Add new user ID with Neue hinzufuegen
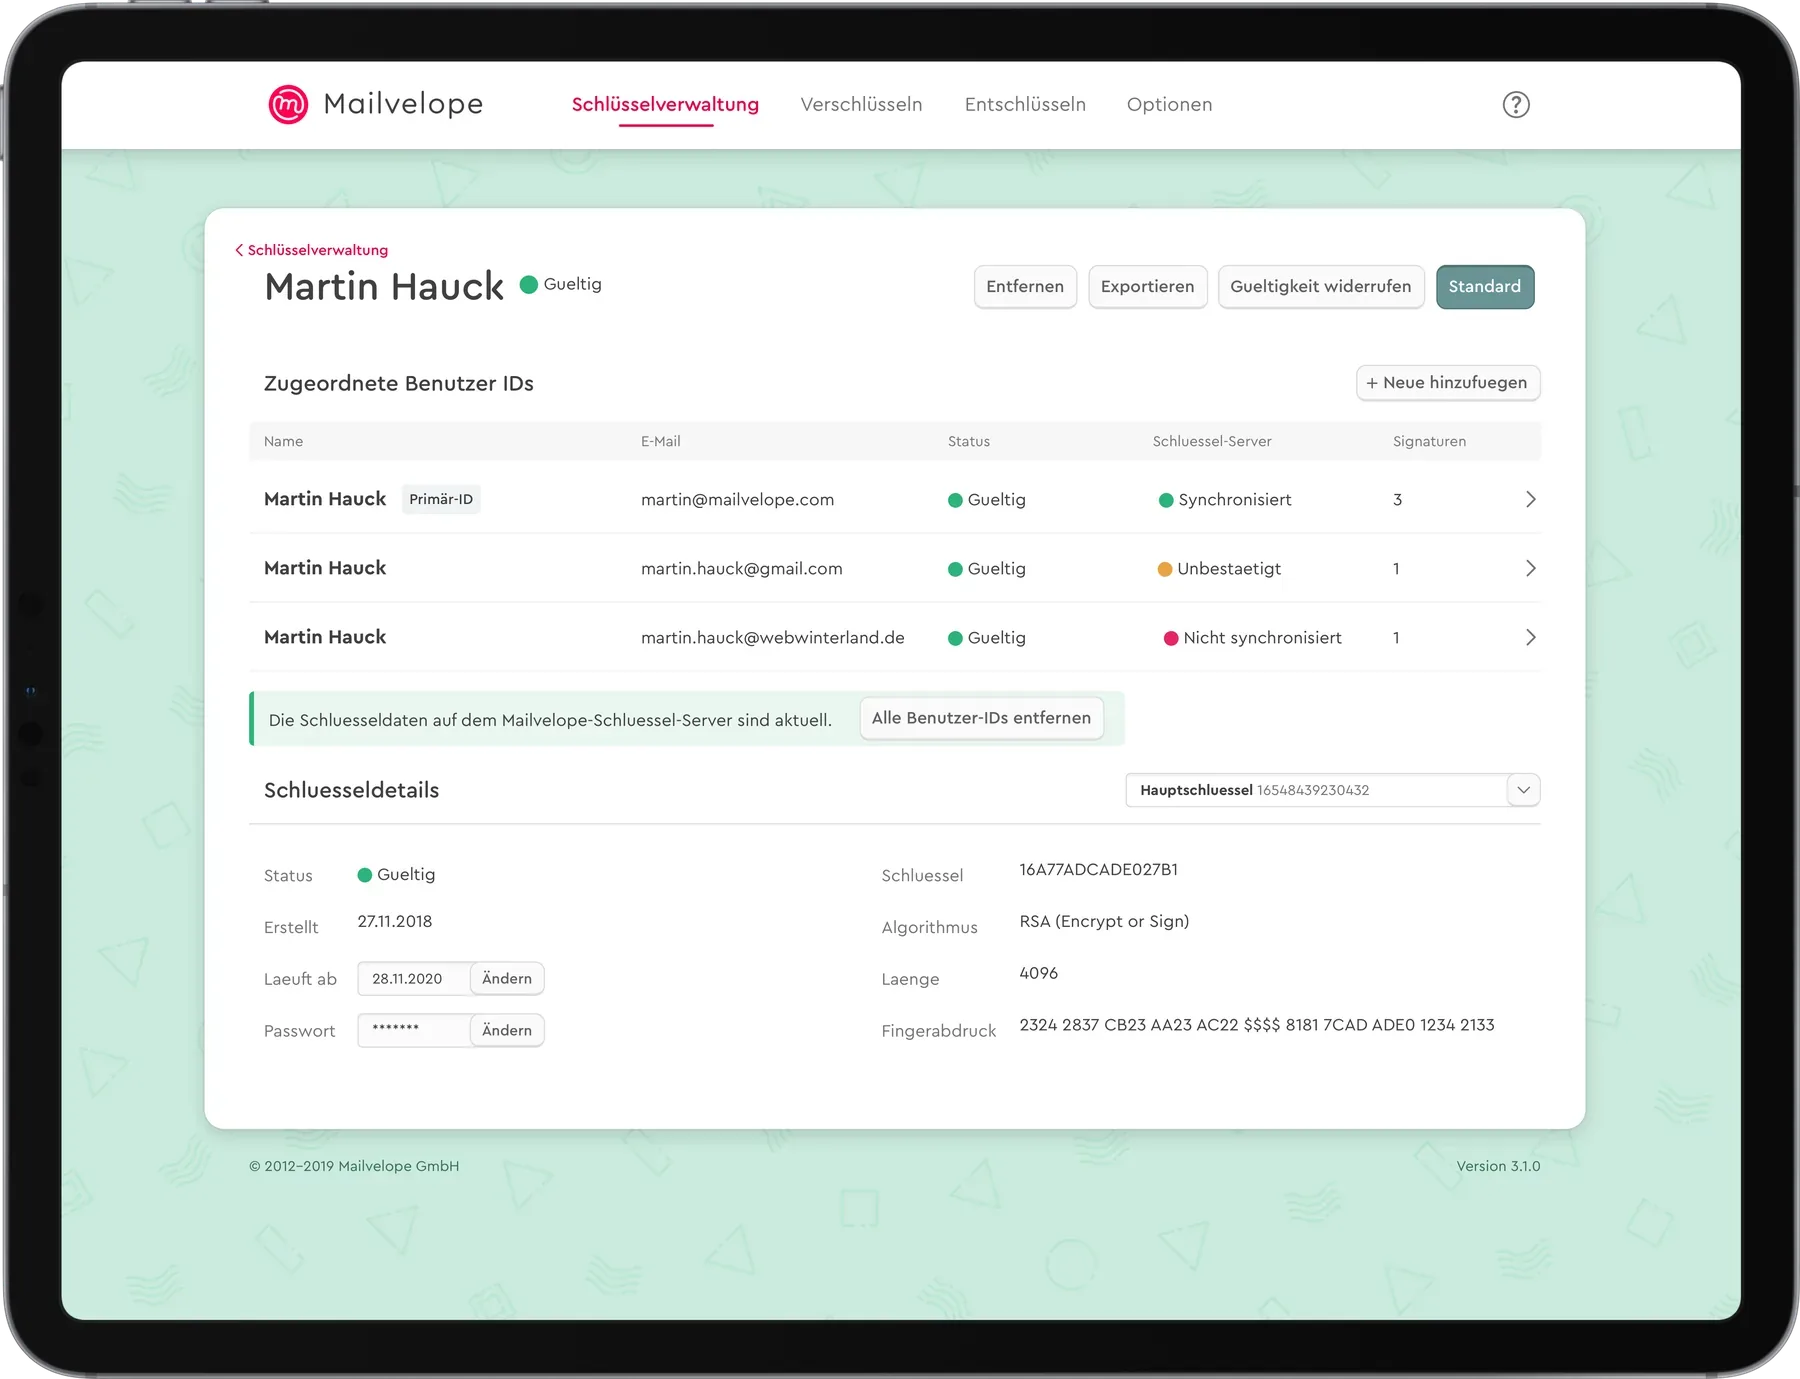 (1447, 383)
